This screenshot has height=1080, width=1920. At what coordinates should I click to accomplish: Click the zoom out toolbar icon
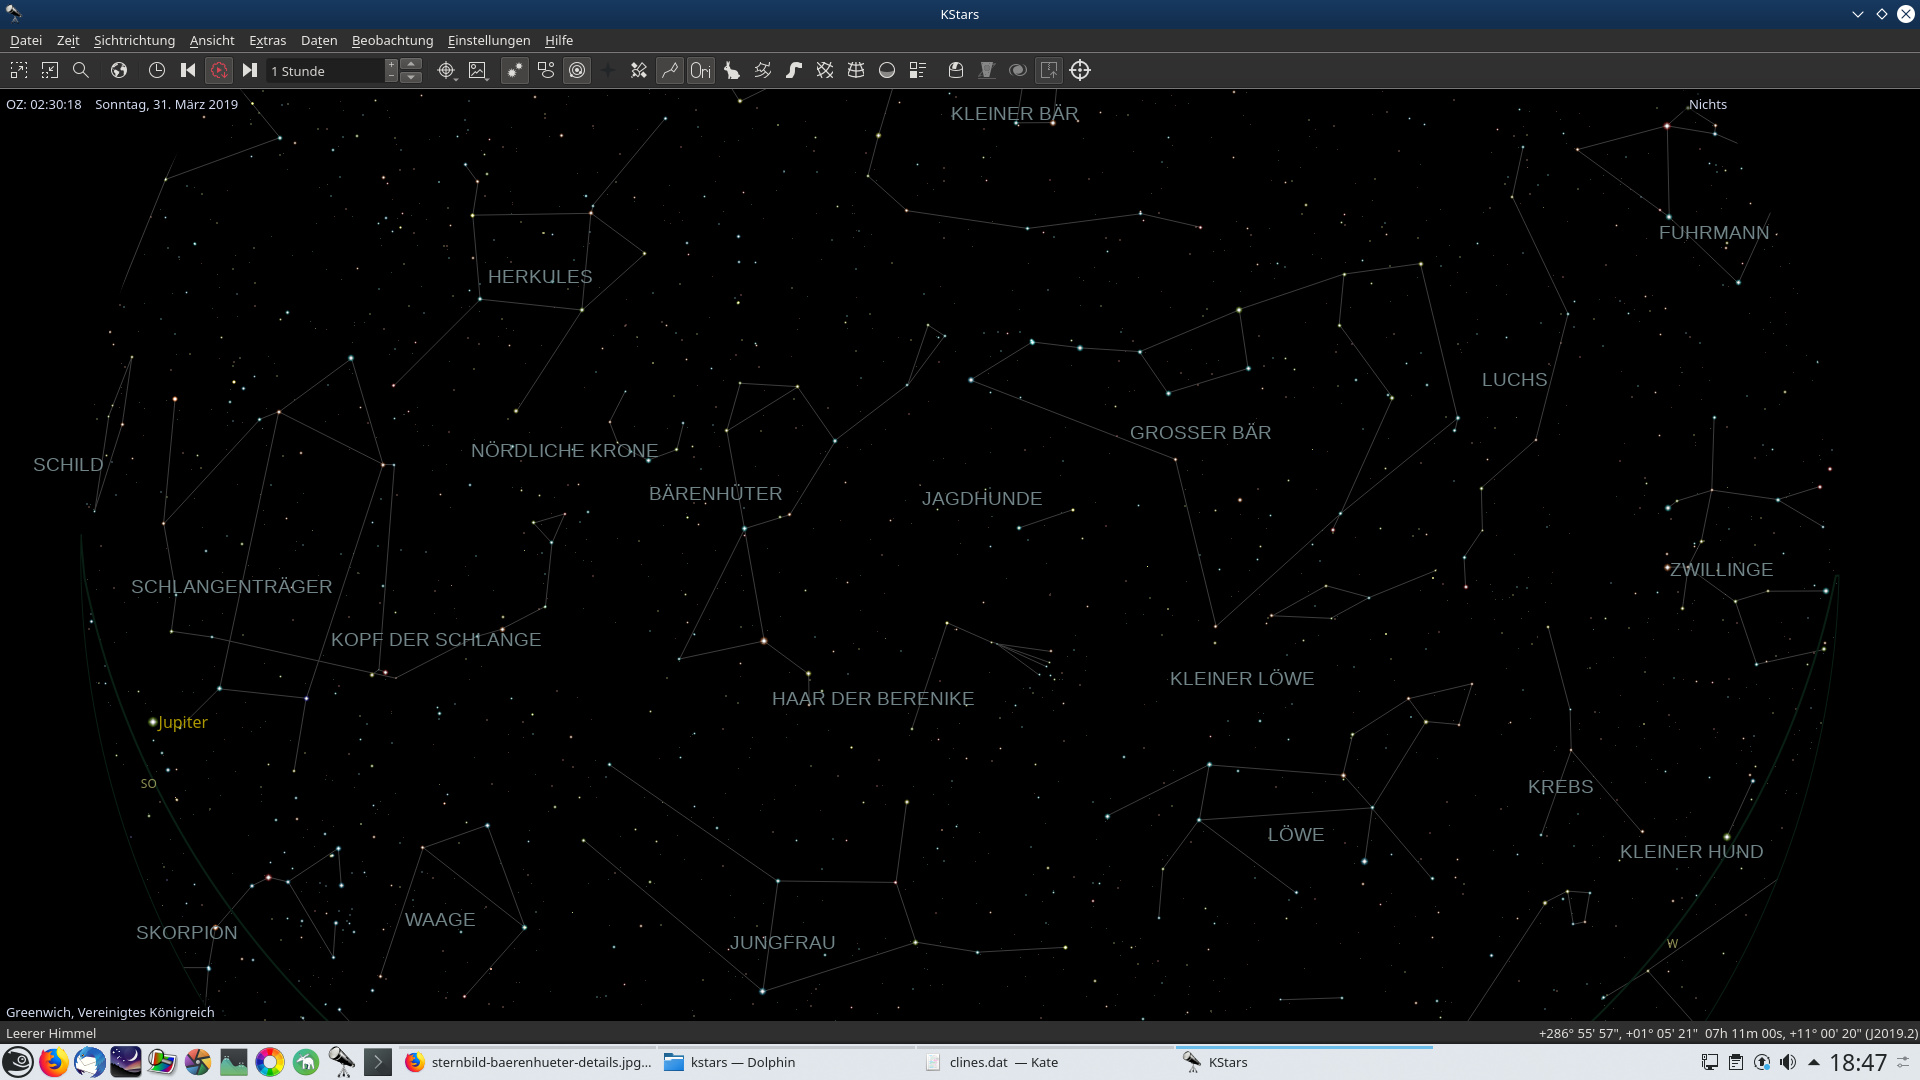click(x=50, y=70)
